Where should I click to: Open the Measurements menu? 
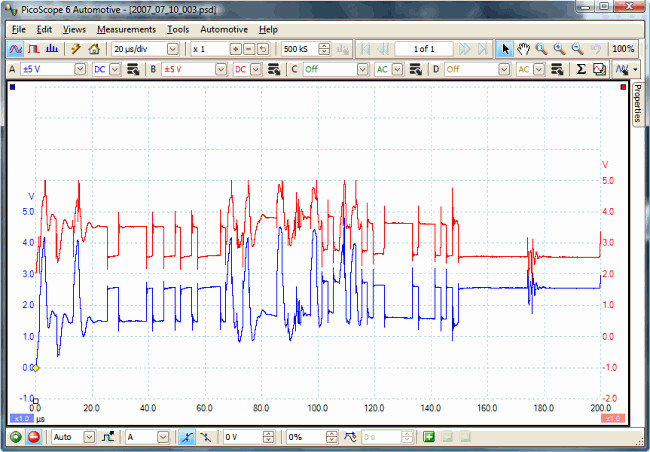[x=127, y=29]
